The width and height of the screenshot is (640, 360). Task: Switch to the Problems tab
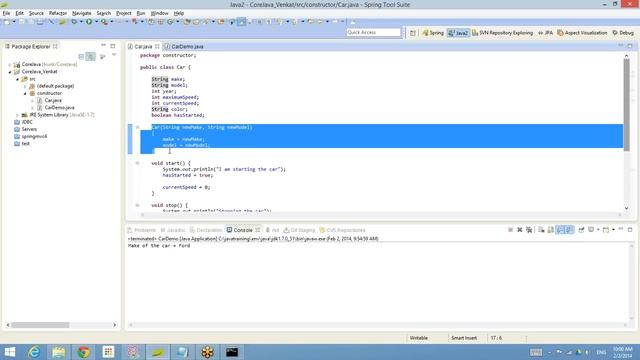(x=142, y=230)
